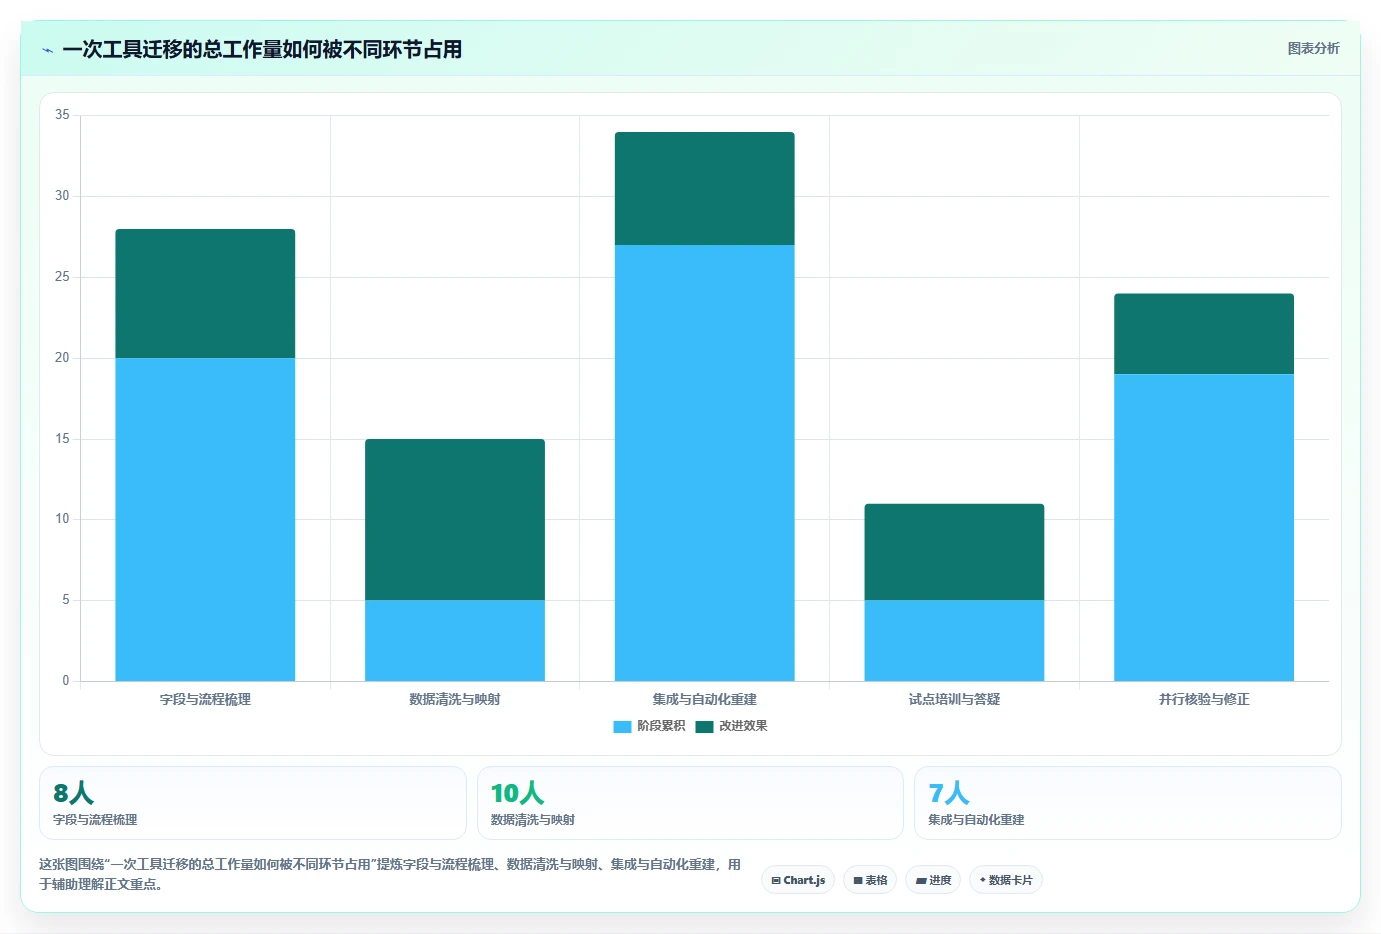The height and width of the screenshot is (934, 1381).
Task: Click the green bar segment for 字段与流程梳理
Action: (205, 294)
